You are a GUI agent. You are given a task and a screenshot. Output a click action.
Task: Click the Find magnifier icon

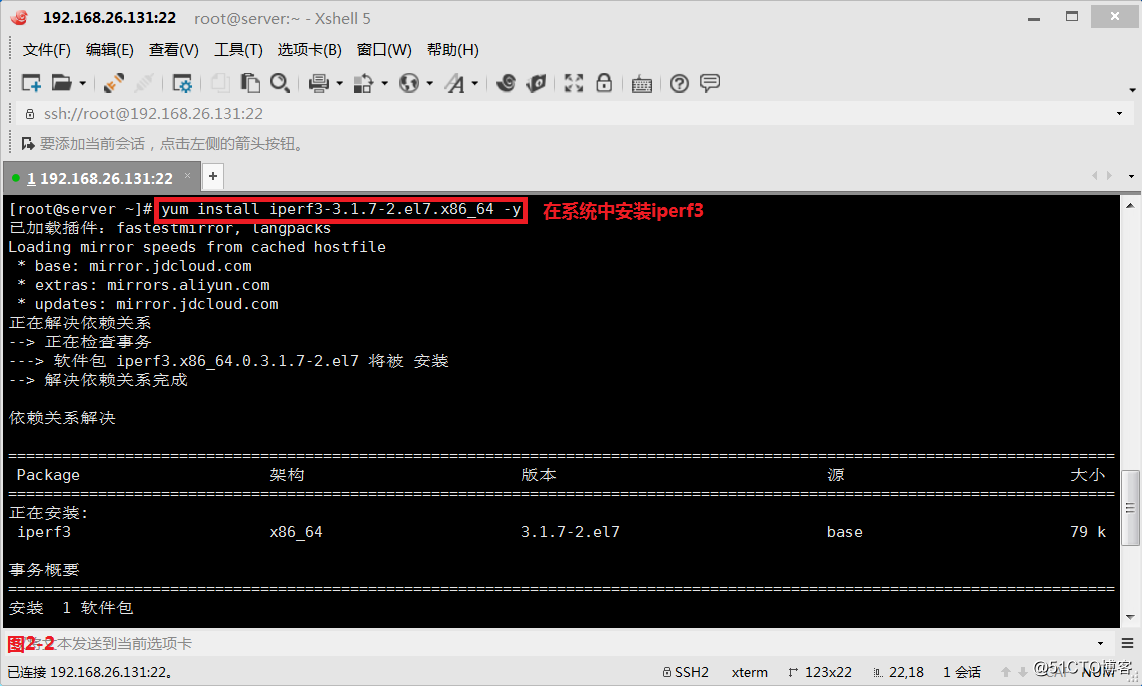(280, 83)
